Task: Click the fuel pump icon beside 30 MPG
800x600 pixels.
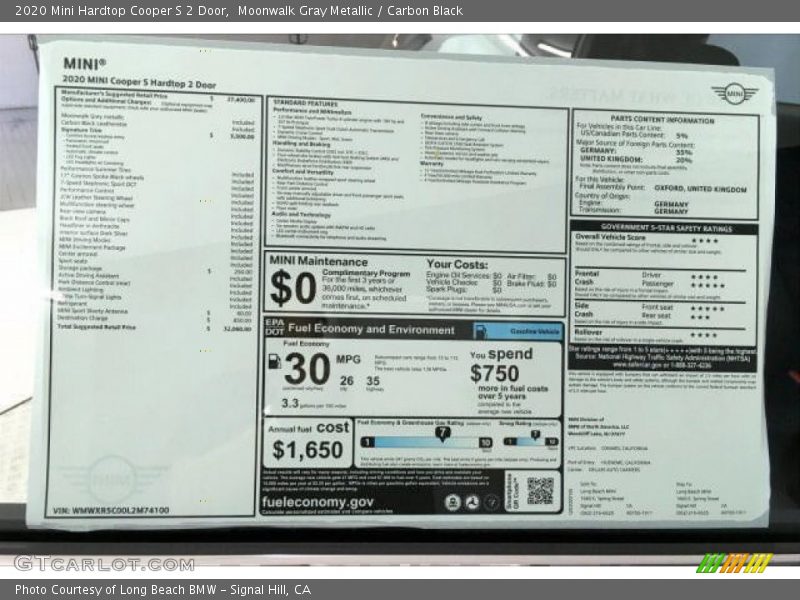Action: [274, 361]
